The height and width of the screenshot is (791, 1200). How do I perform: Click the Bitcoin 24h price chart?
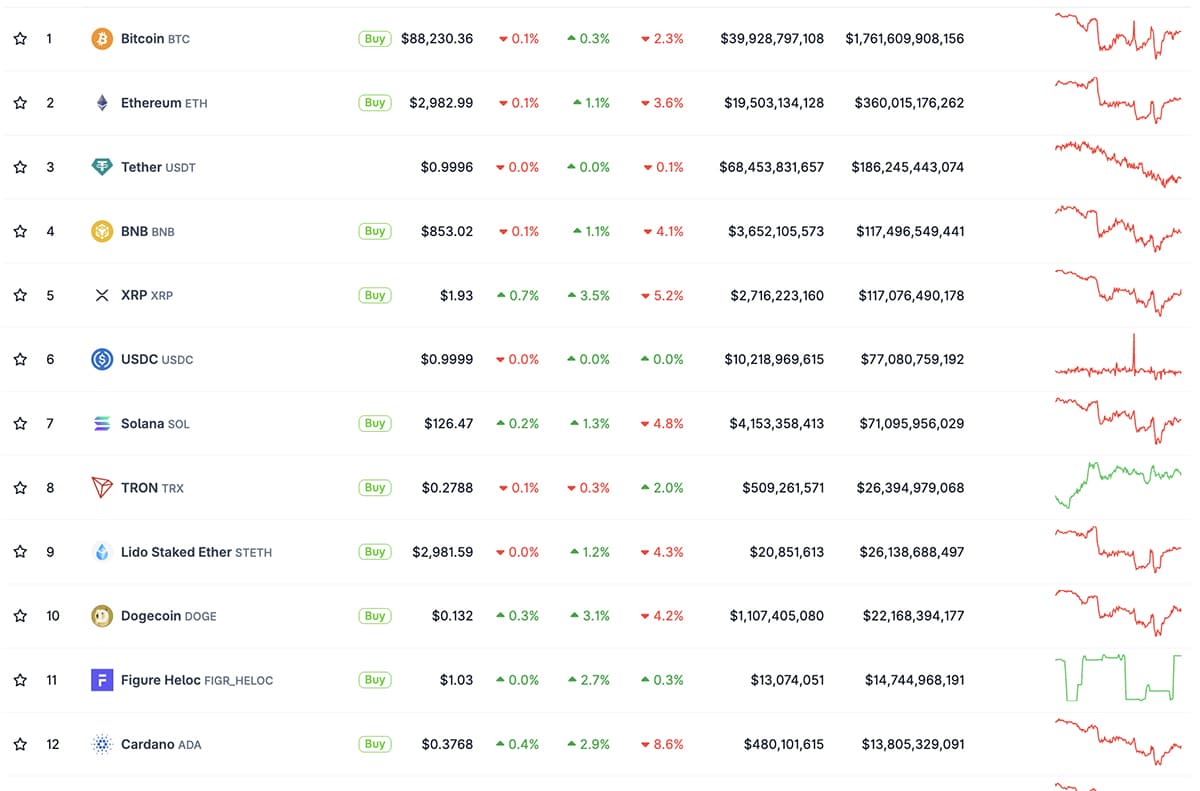click(x=1118, y=38)
